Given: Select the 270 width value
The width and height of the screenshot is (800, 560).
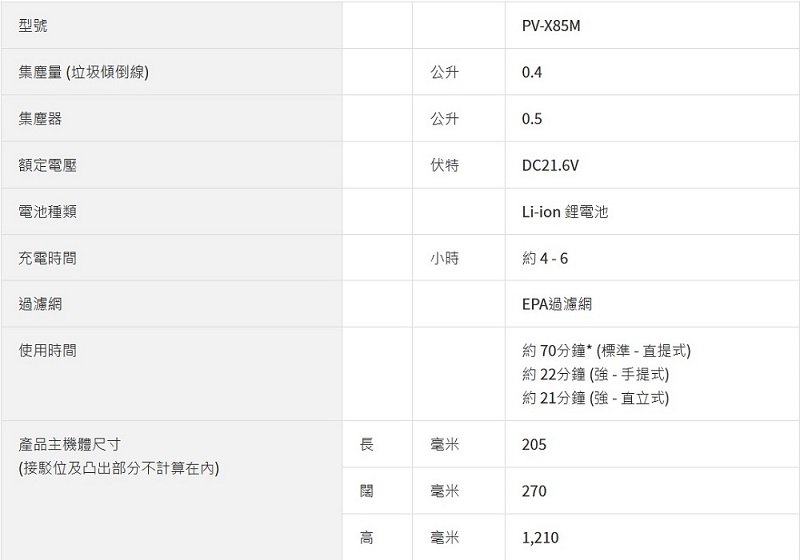Looking at the screenshot, I should click(534, 491).
